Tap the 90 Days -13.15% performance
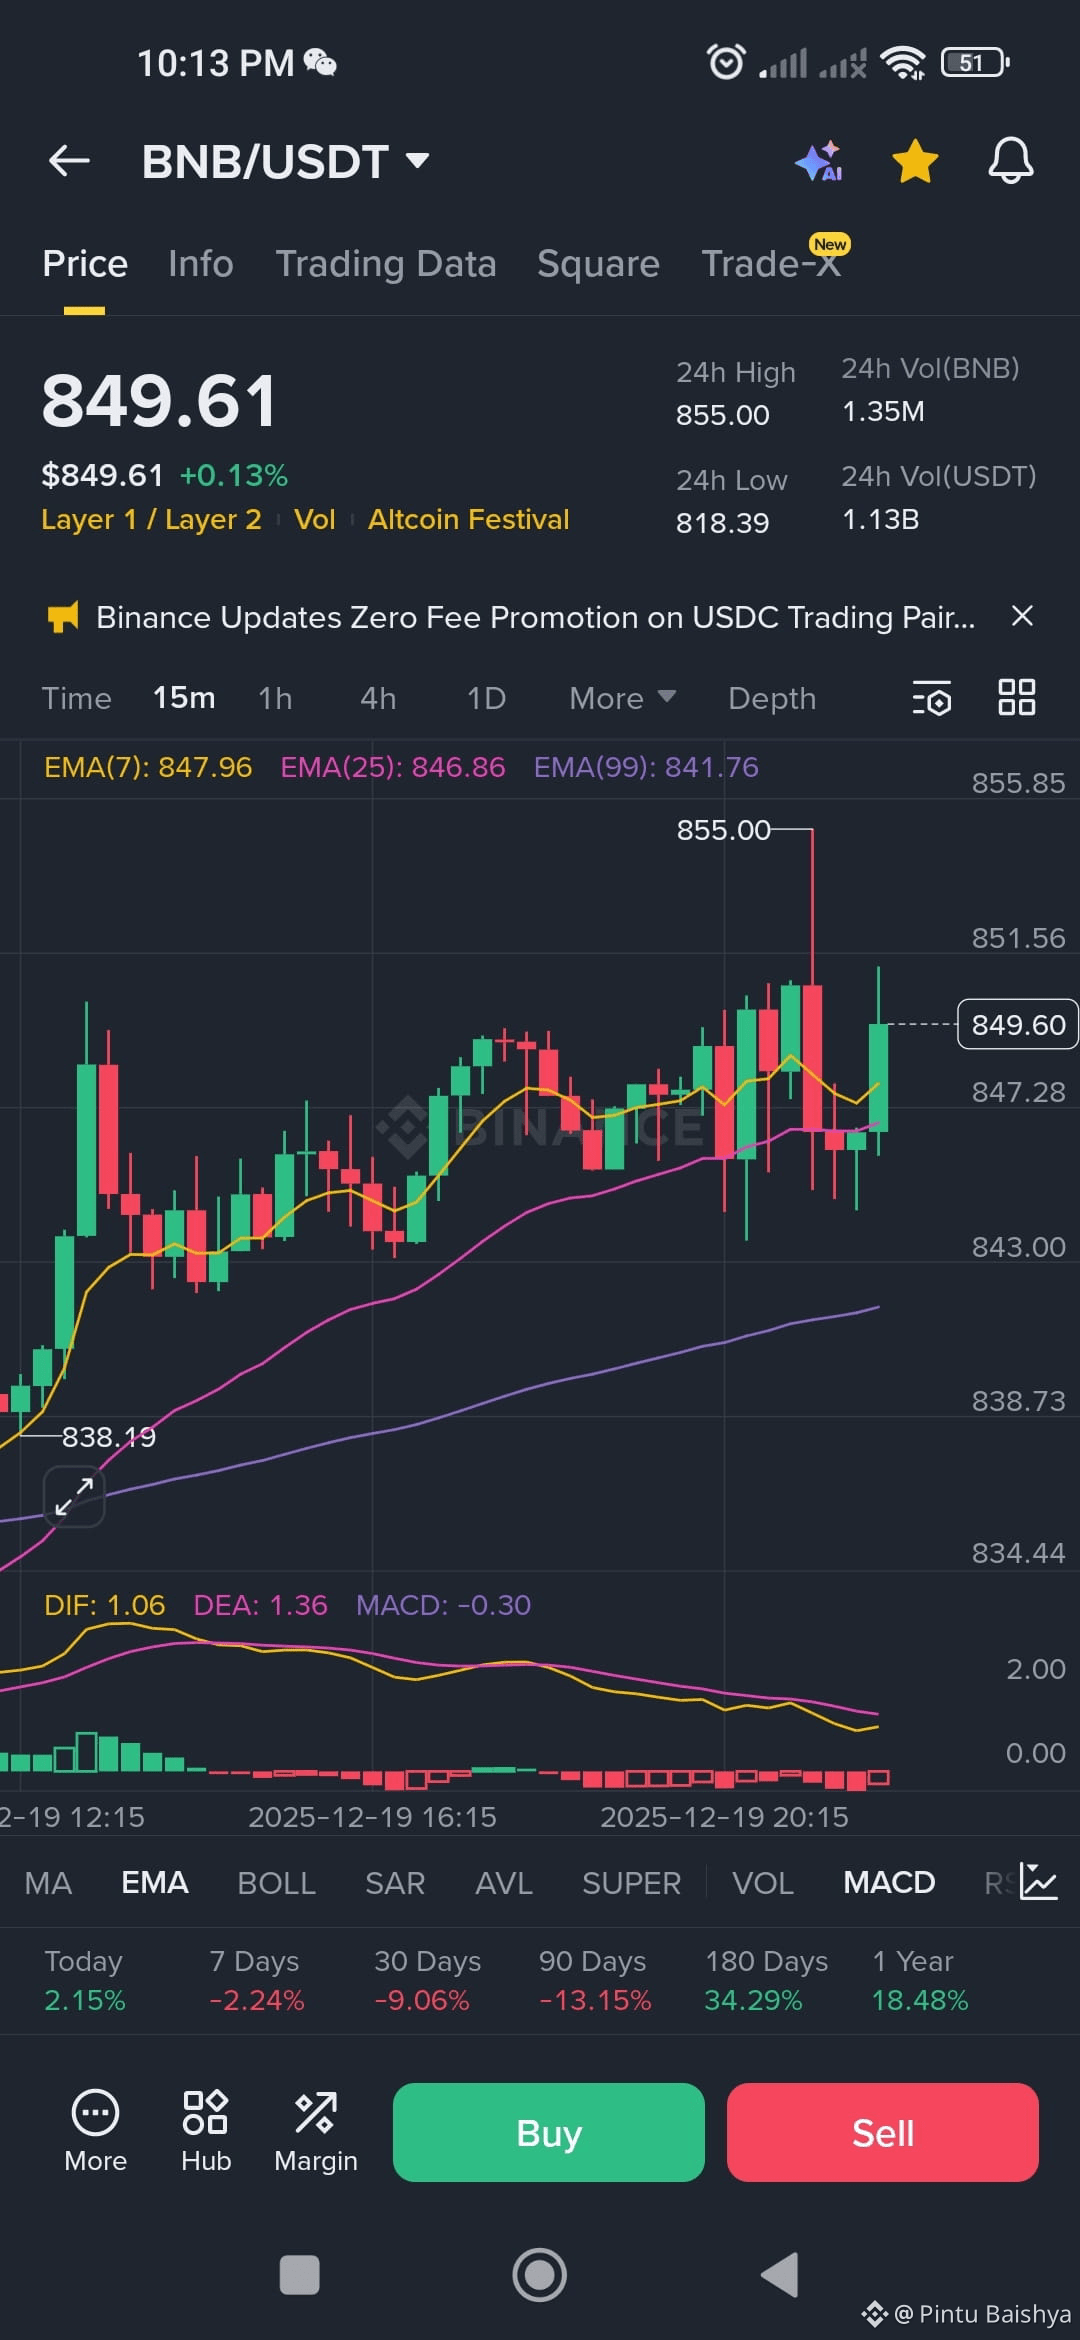The width and height of the screenshot is (1080, 2340). [x=594, y=1980]
